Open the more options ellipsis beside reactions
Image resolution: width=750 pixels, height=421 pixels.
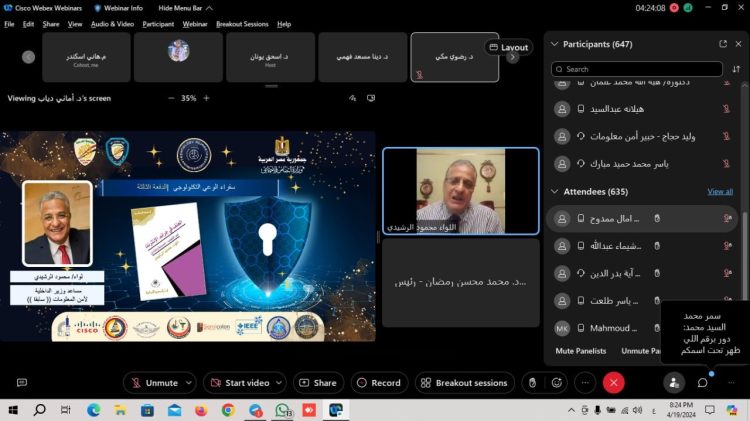pyautogui.click(x=585, y=383)
